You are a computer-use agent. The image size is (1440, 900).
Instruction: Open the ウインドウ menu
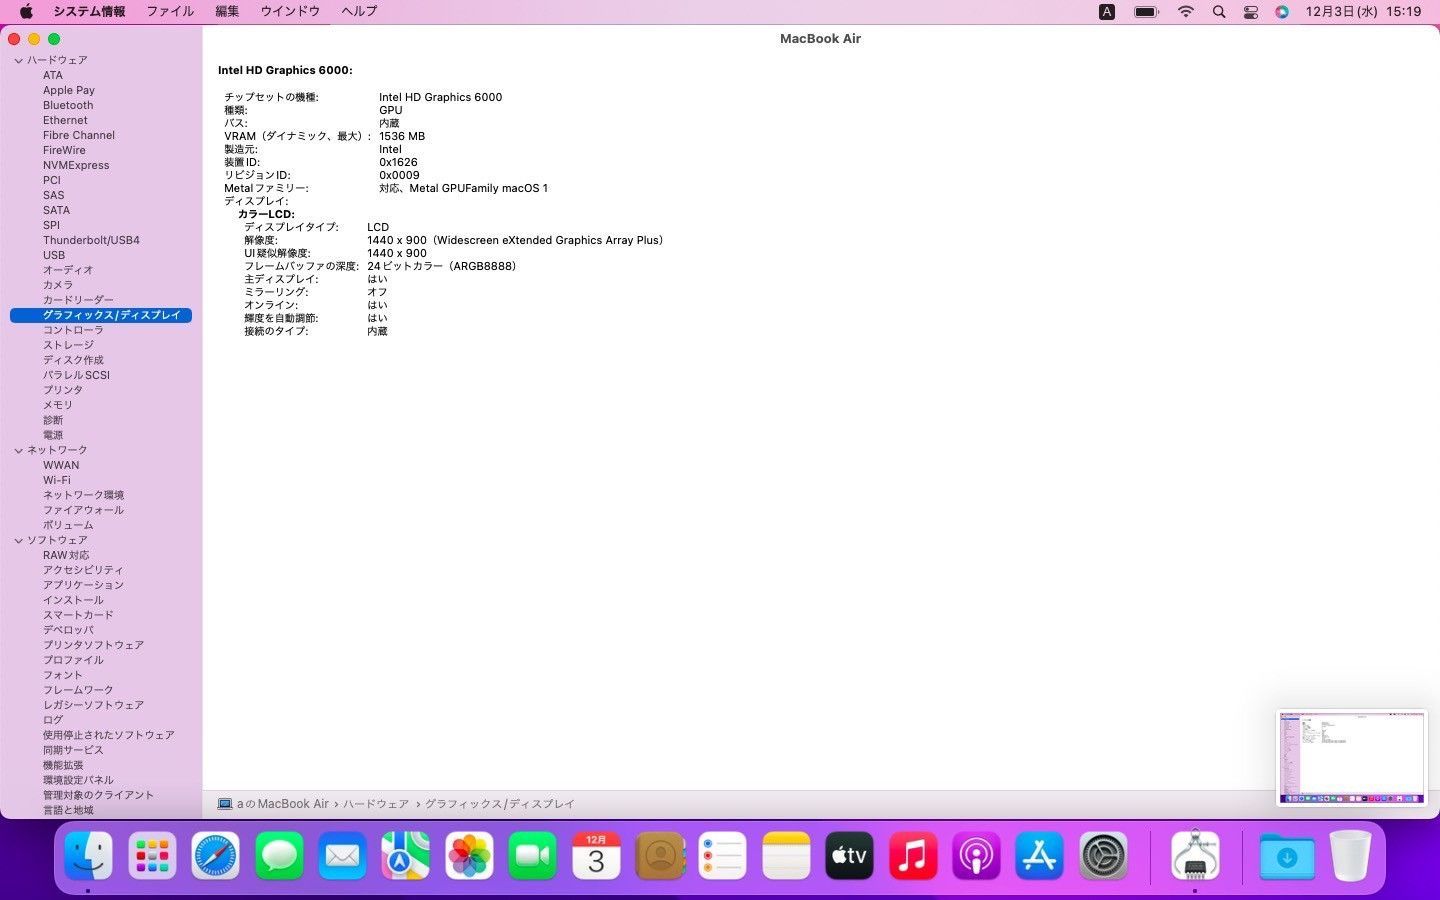click(x=290, y=12)
